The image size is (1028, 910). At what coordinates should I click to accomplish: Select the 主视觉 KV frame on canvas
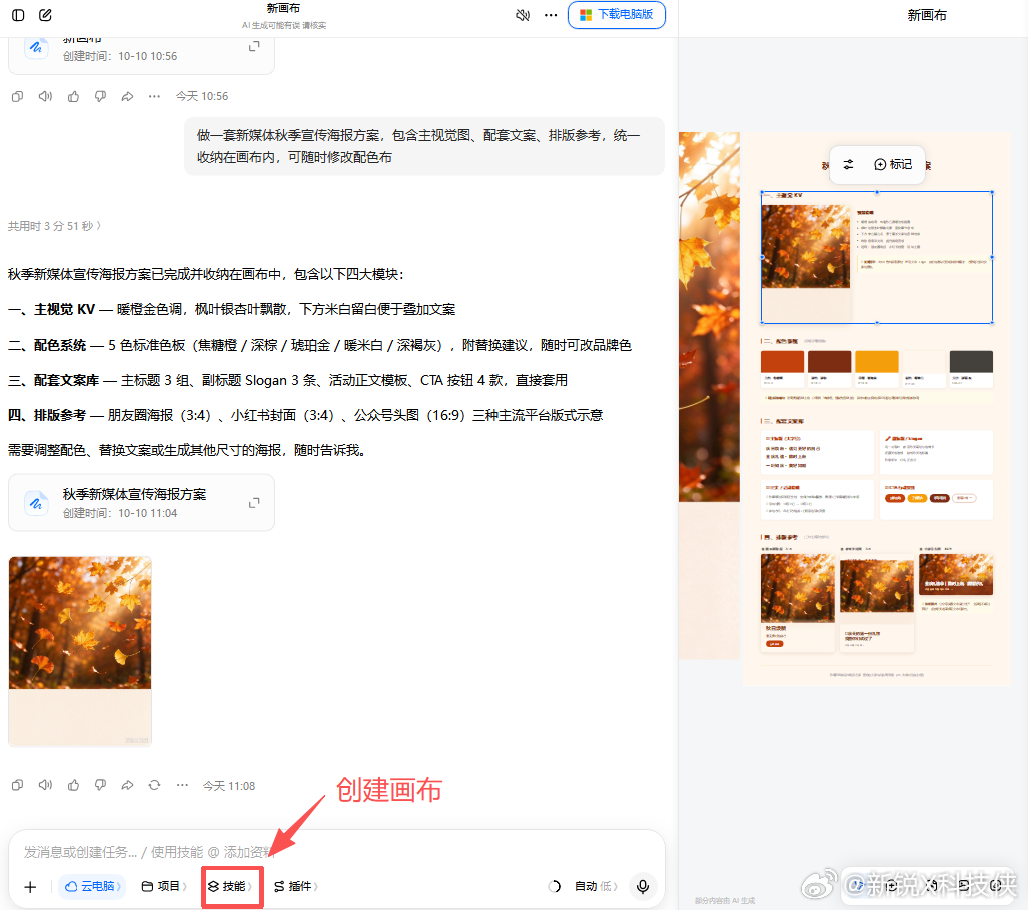click(877, 258)
